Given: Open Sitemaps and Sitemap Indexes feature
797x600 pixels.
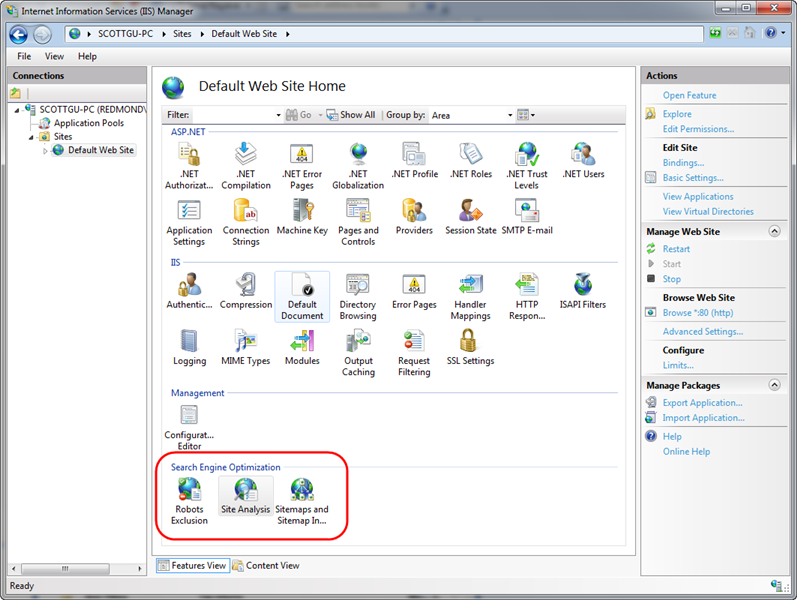Looking at the screenshot, I should tap(302, 501).
